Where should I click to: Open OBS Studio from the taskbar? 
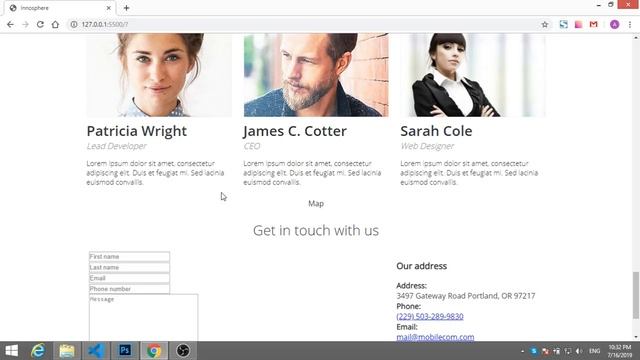[x=183, y=351]
